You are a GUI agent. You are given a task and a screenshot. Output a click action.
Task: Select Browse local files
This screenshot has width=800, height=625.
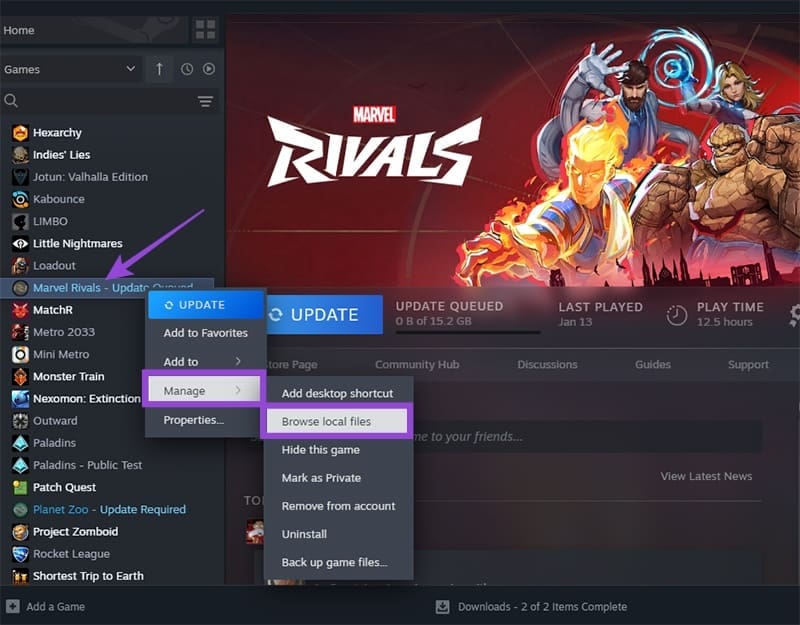click(x=337, y=421)
